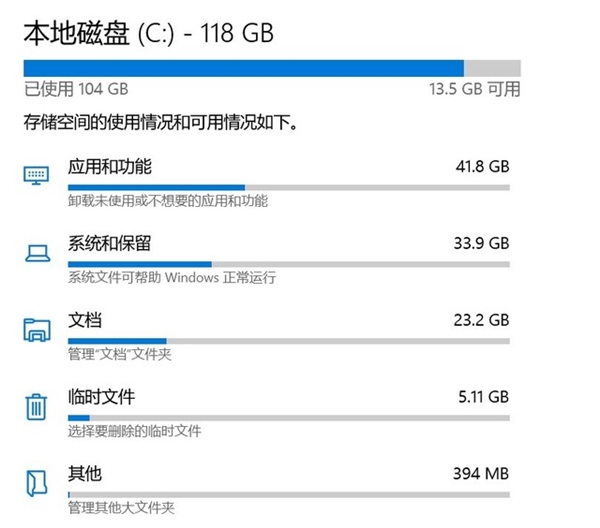600x528 pixels.
Task: Click the System and reserved laptop icon
Action: click(37, 253)
